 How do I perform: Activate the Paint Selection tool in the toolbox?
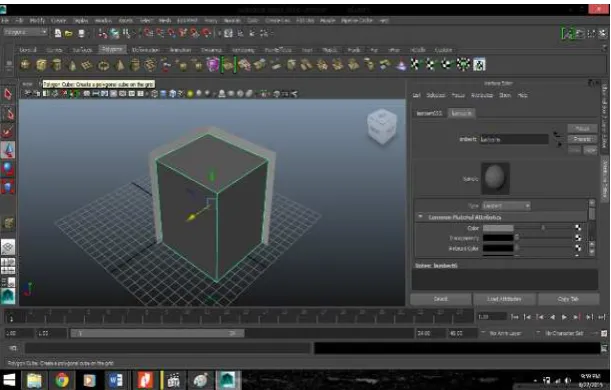coord(8,132)
